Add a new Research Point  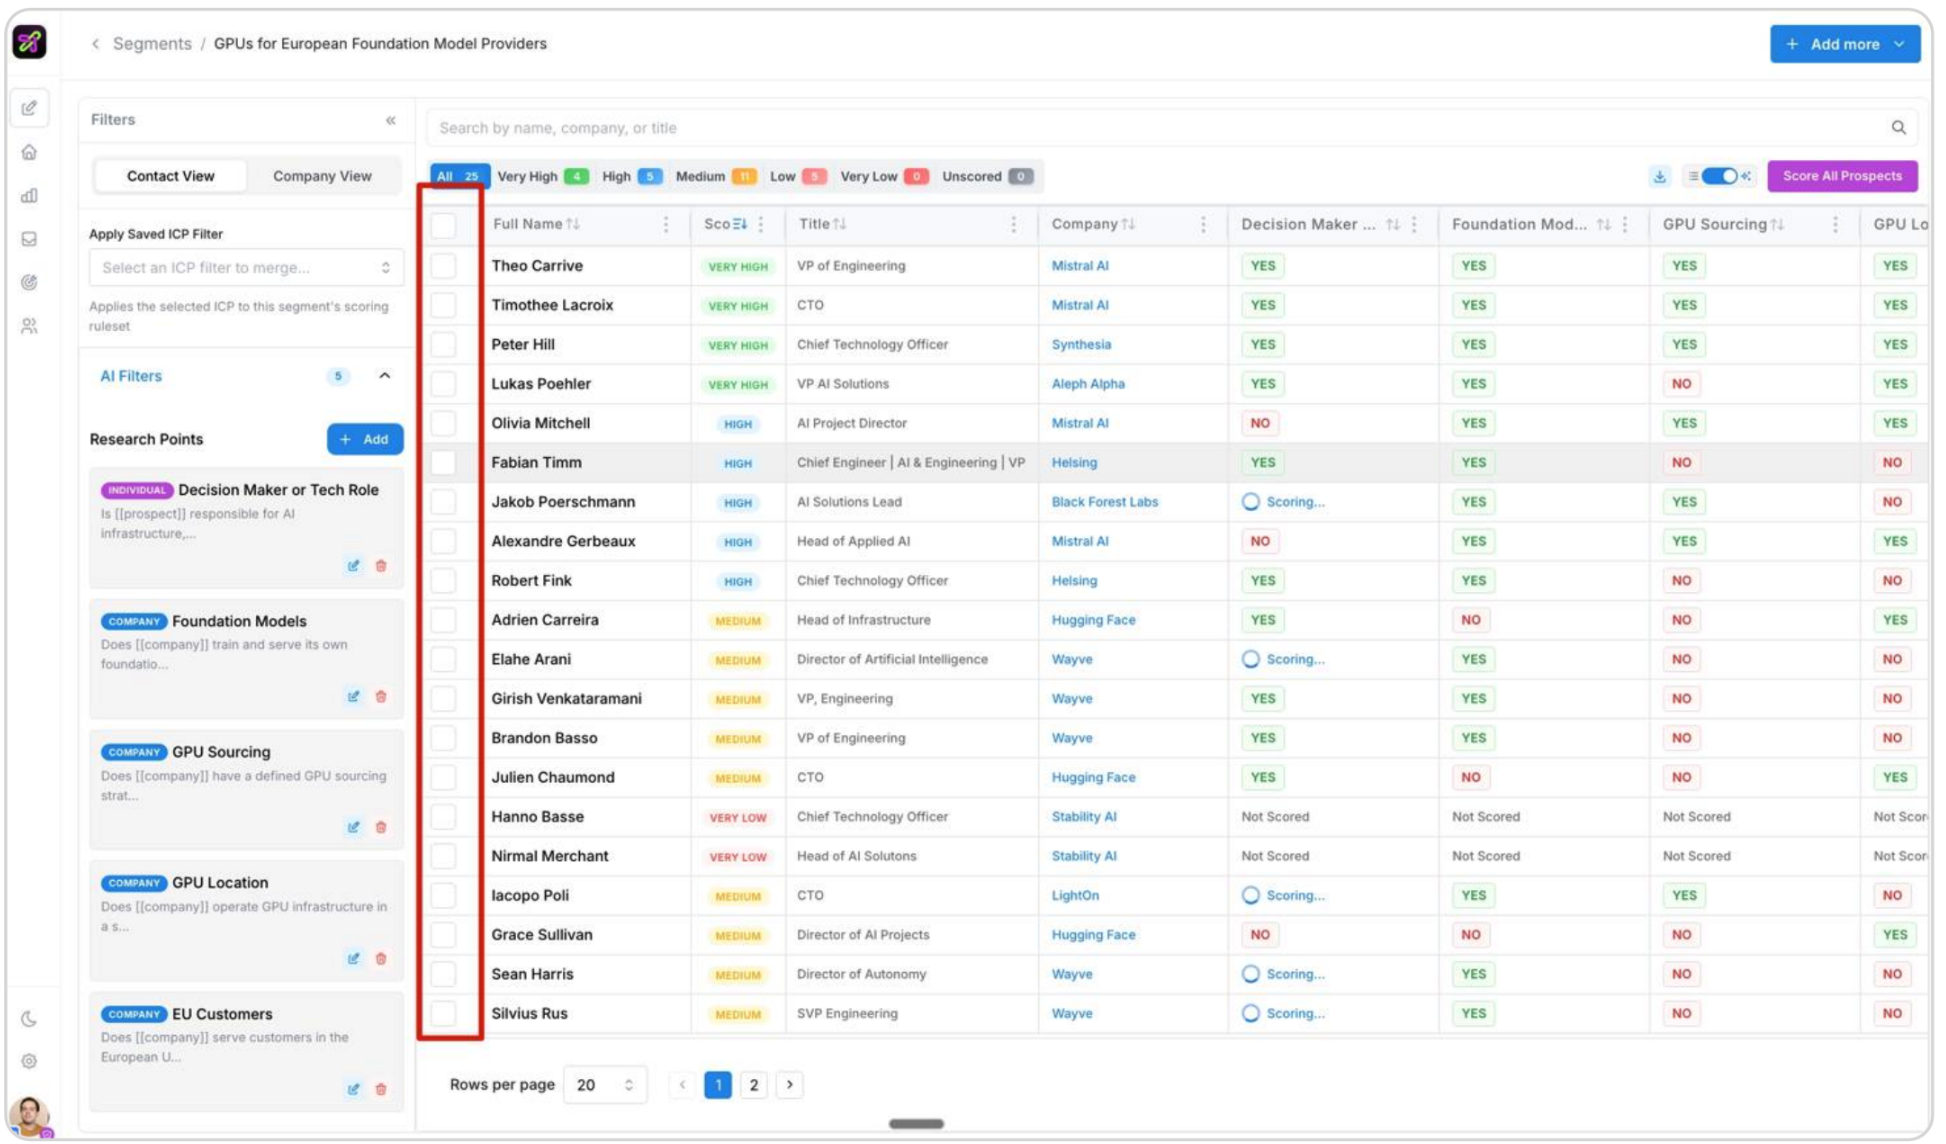[365, 440]
